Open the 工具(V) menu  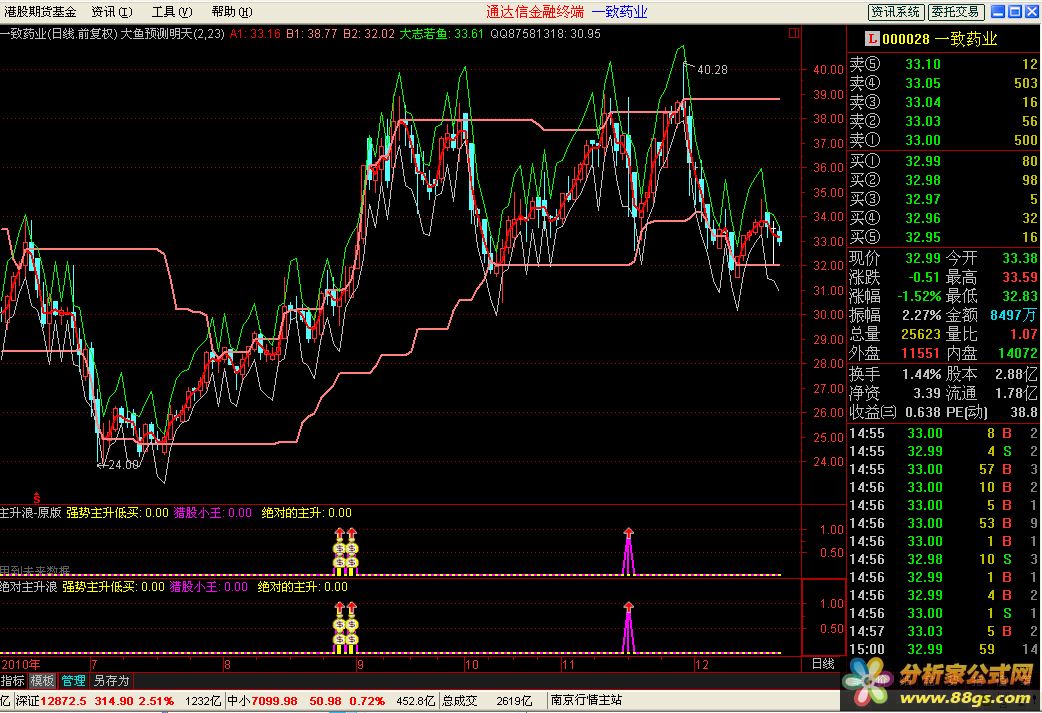[x=171, y=11]
